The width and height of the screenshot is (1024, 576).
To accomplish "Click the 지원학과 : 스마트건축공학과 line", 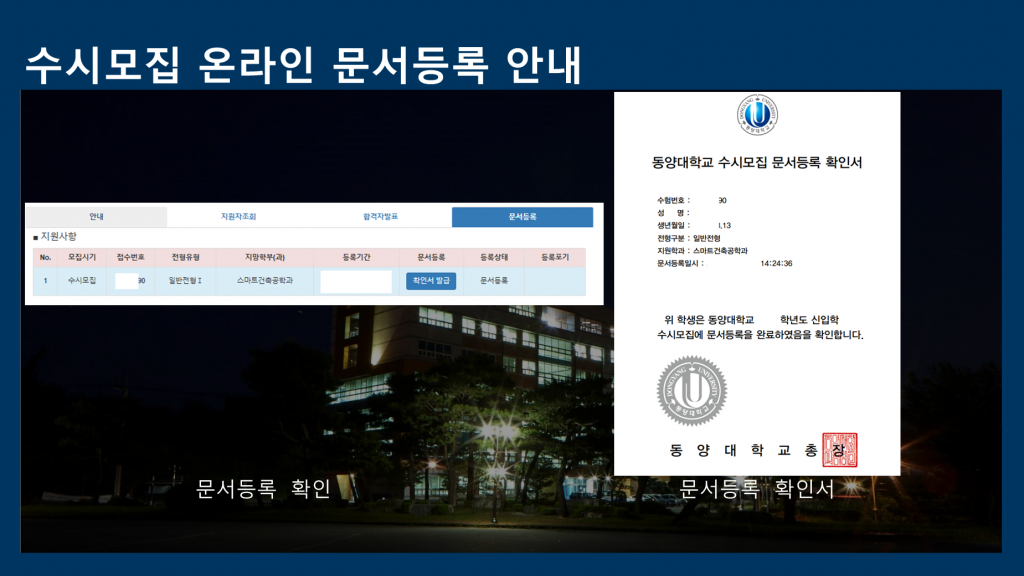I will tap(702, 251).
